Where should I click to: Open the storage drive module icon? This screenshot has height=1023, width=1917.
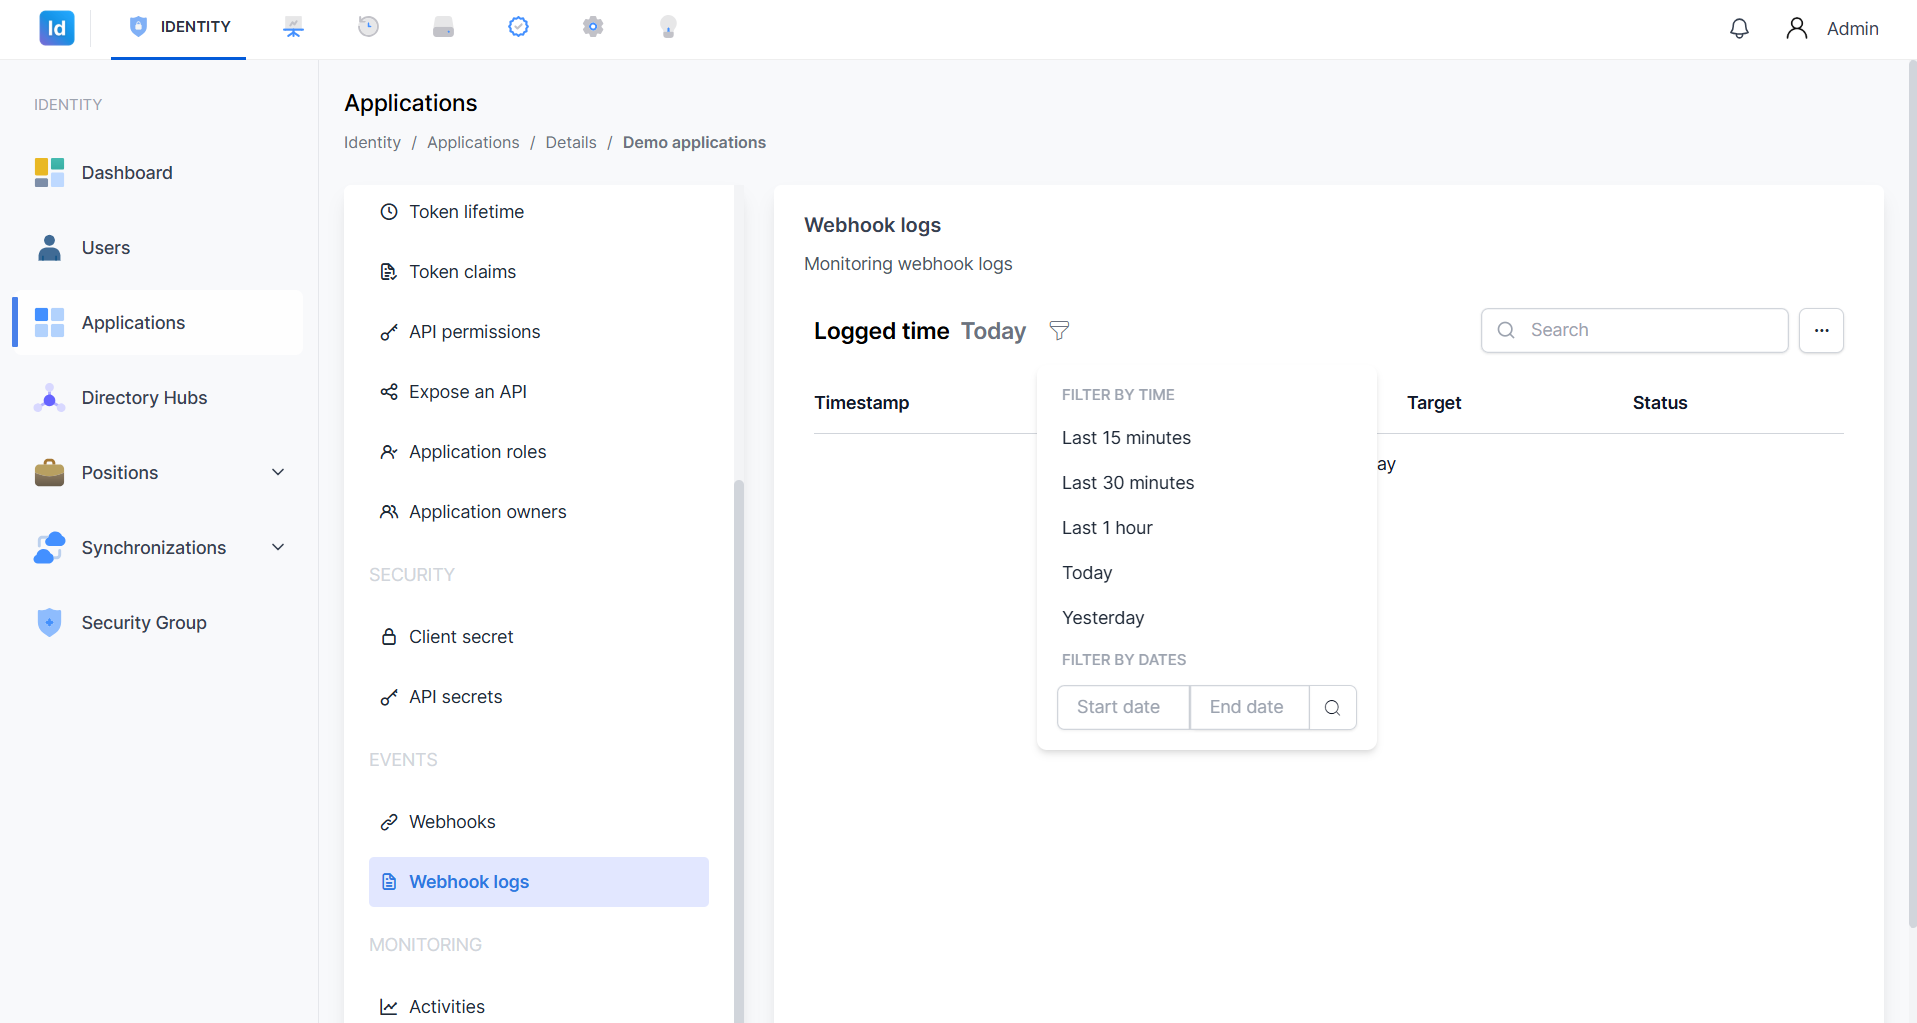click(x=443, y=27)
